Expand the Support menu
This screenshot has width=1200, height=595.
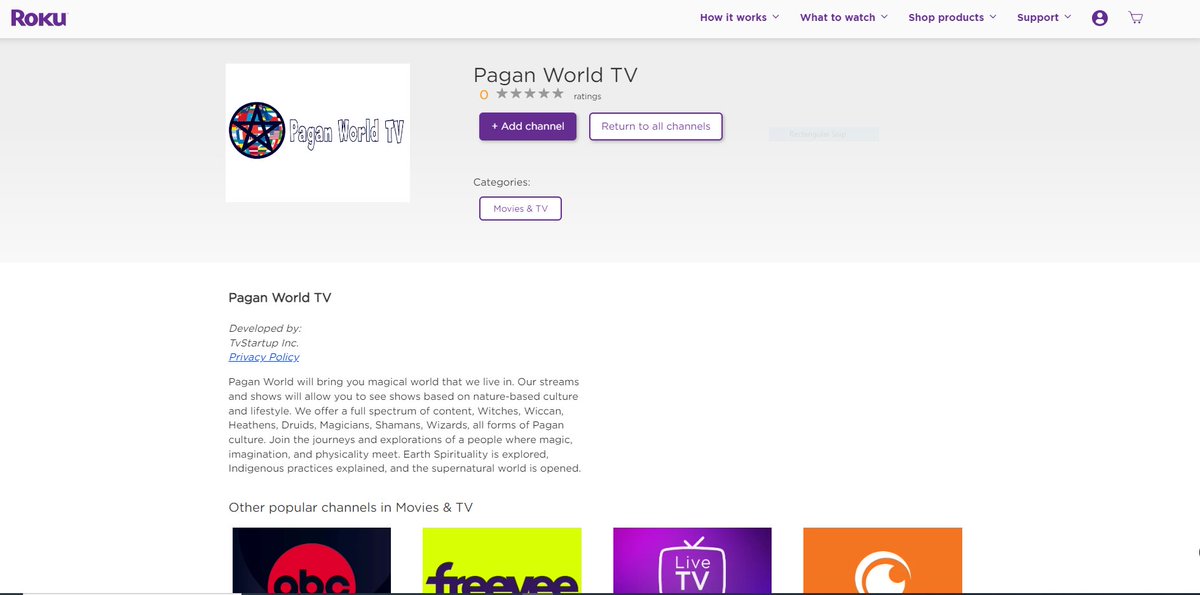pyautogui.click(x=1044, y=18)
